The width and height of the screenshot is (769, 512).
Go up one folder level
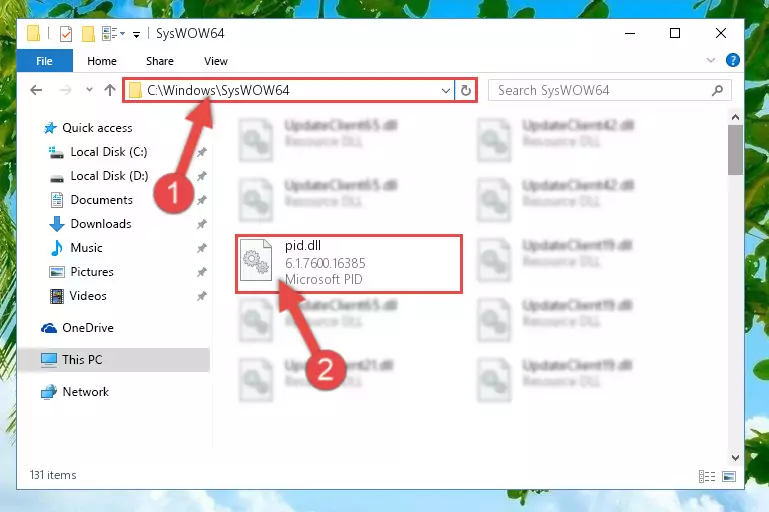click(110, 90)
